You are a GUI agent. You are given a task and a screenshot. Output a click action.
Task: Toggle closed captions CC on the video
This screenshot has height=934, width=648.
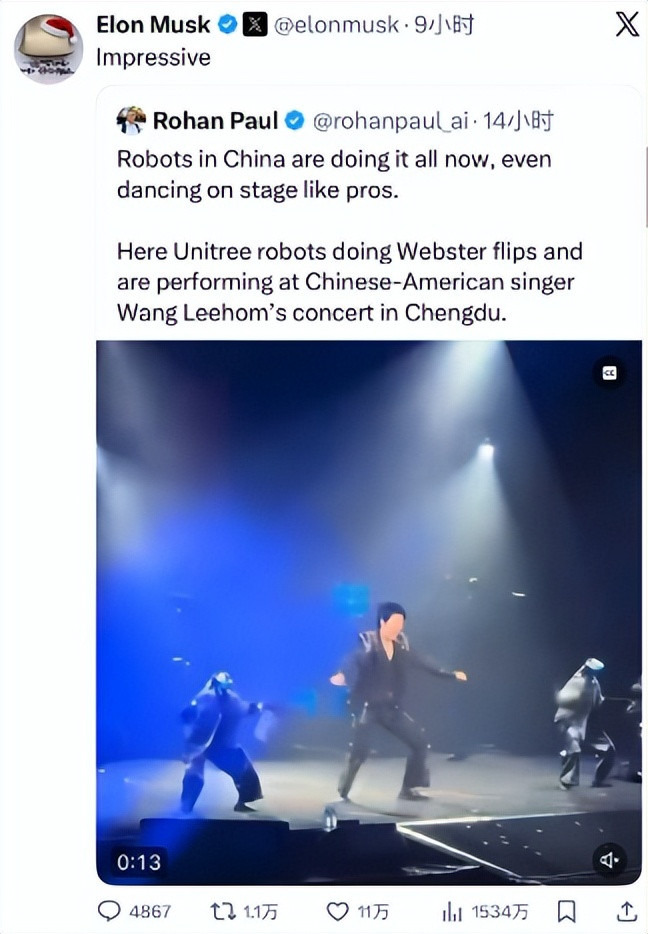(610, 373)
